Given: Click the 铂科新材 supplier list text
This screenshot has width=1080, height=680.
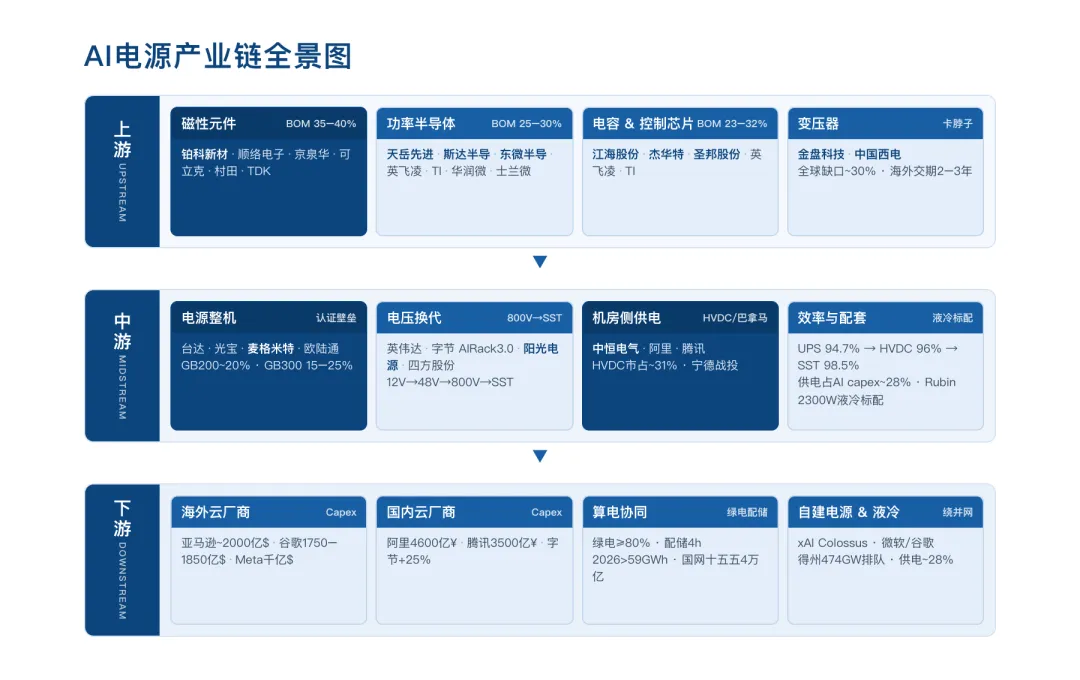Looking at the screenshot, I should point(266,163).
